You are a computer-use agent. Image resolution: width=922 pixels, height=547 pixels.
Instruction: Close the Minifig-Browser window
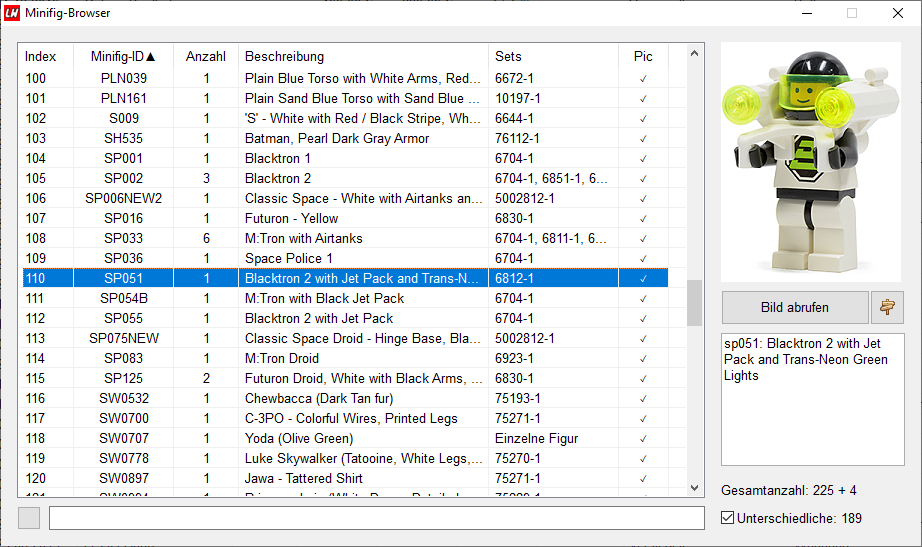pos(897,13)
